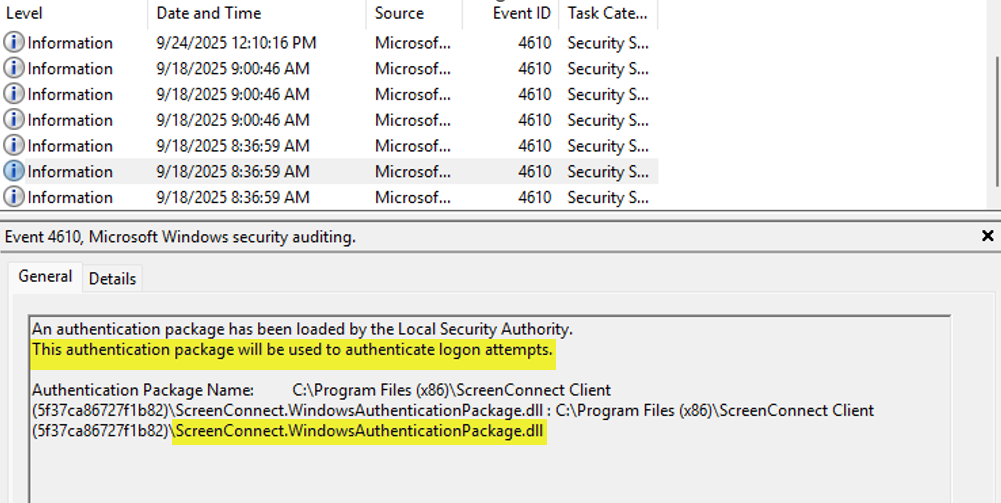Viewport: 1001px width, 503px height.
Task: Click the Source column header
Action: (x=414, y=13)
